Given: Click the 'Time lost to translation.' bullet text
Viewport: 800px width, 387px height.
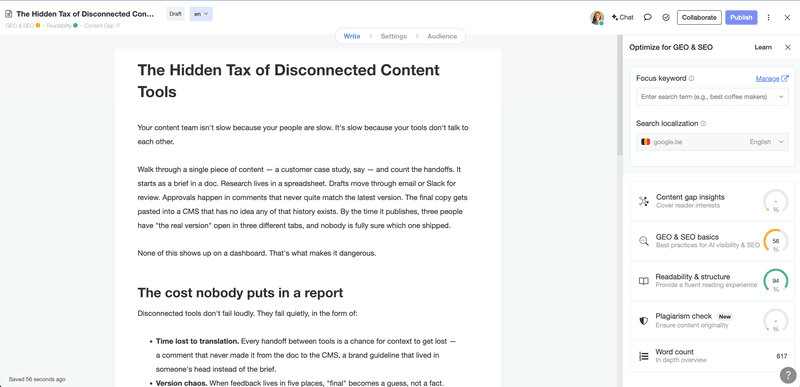Looking at the screenshot, I should (197, 341).
